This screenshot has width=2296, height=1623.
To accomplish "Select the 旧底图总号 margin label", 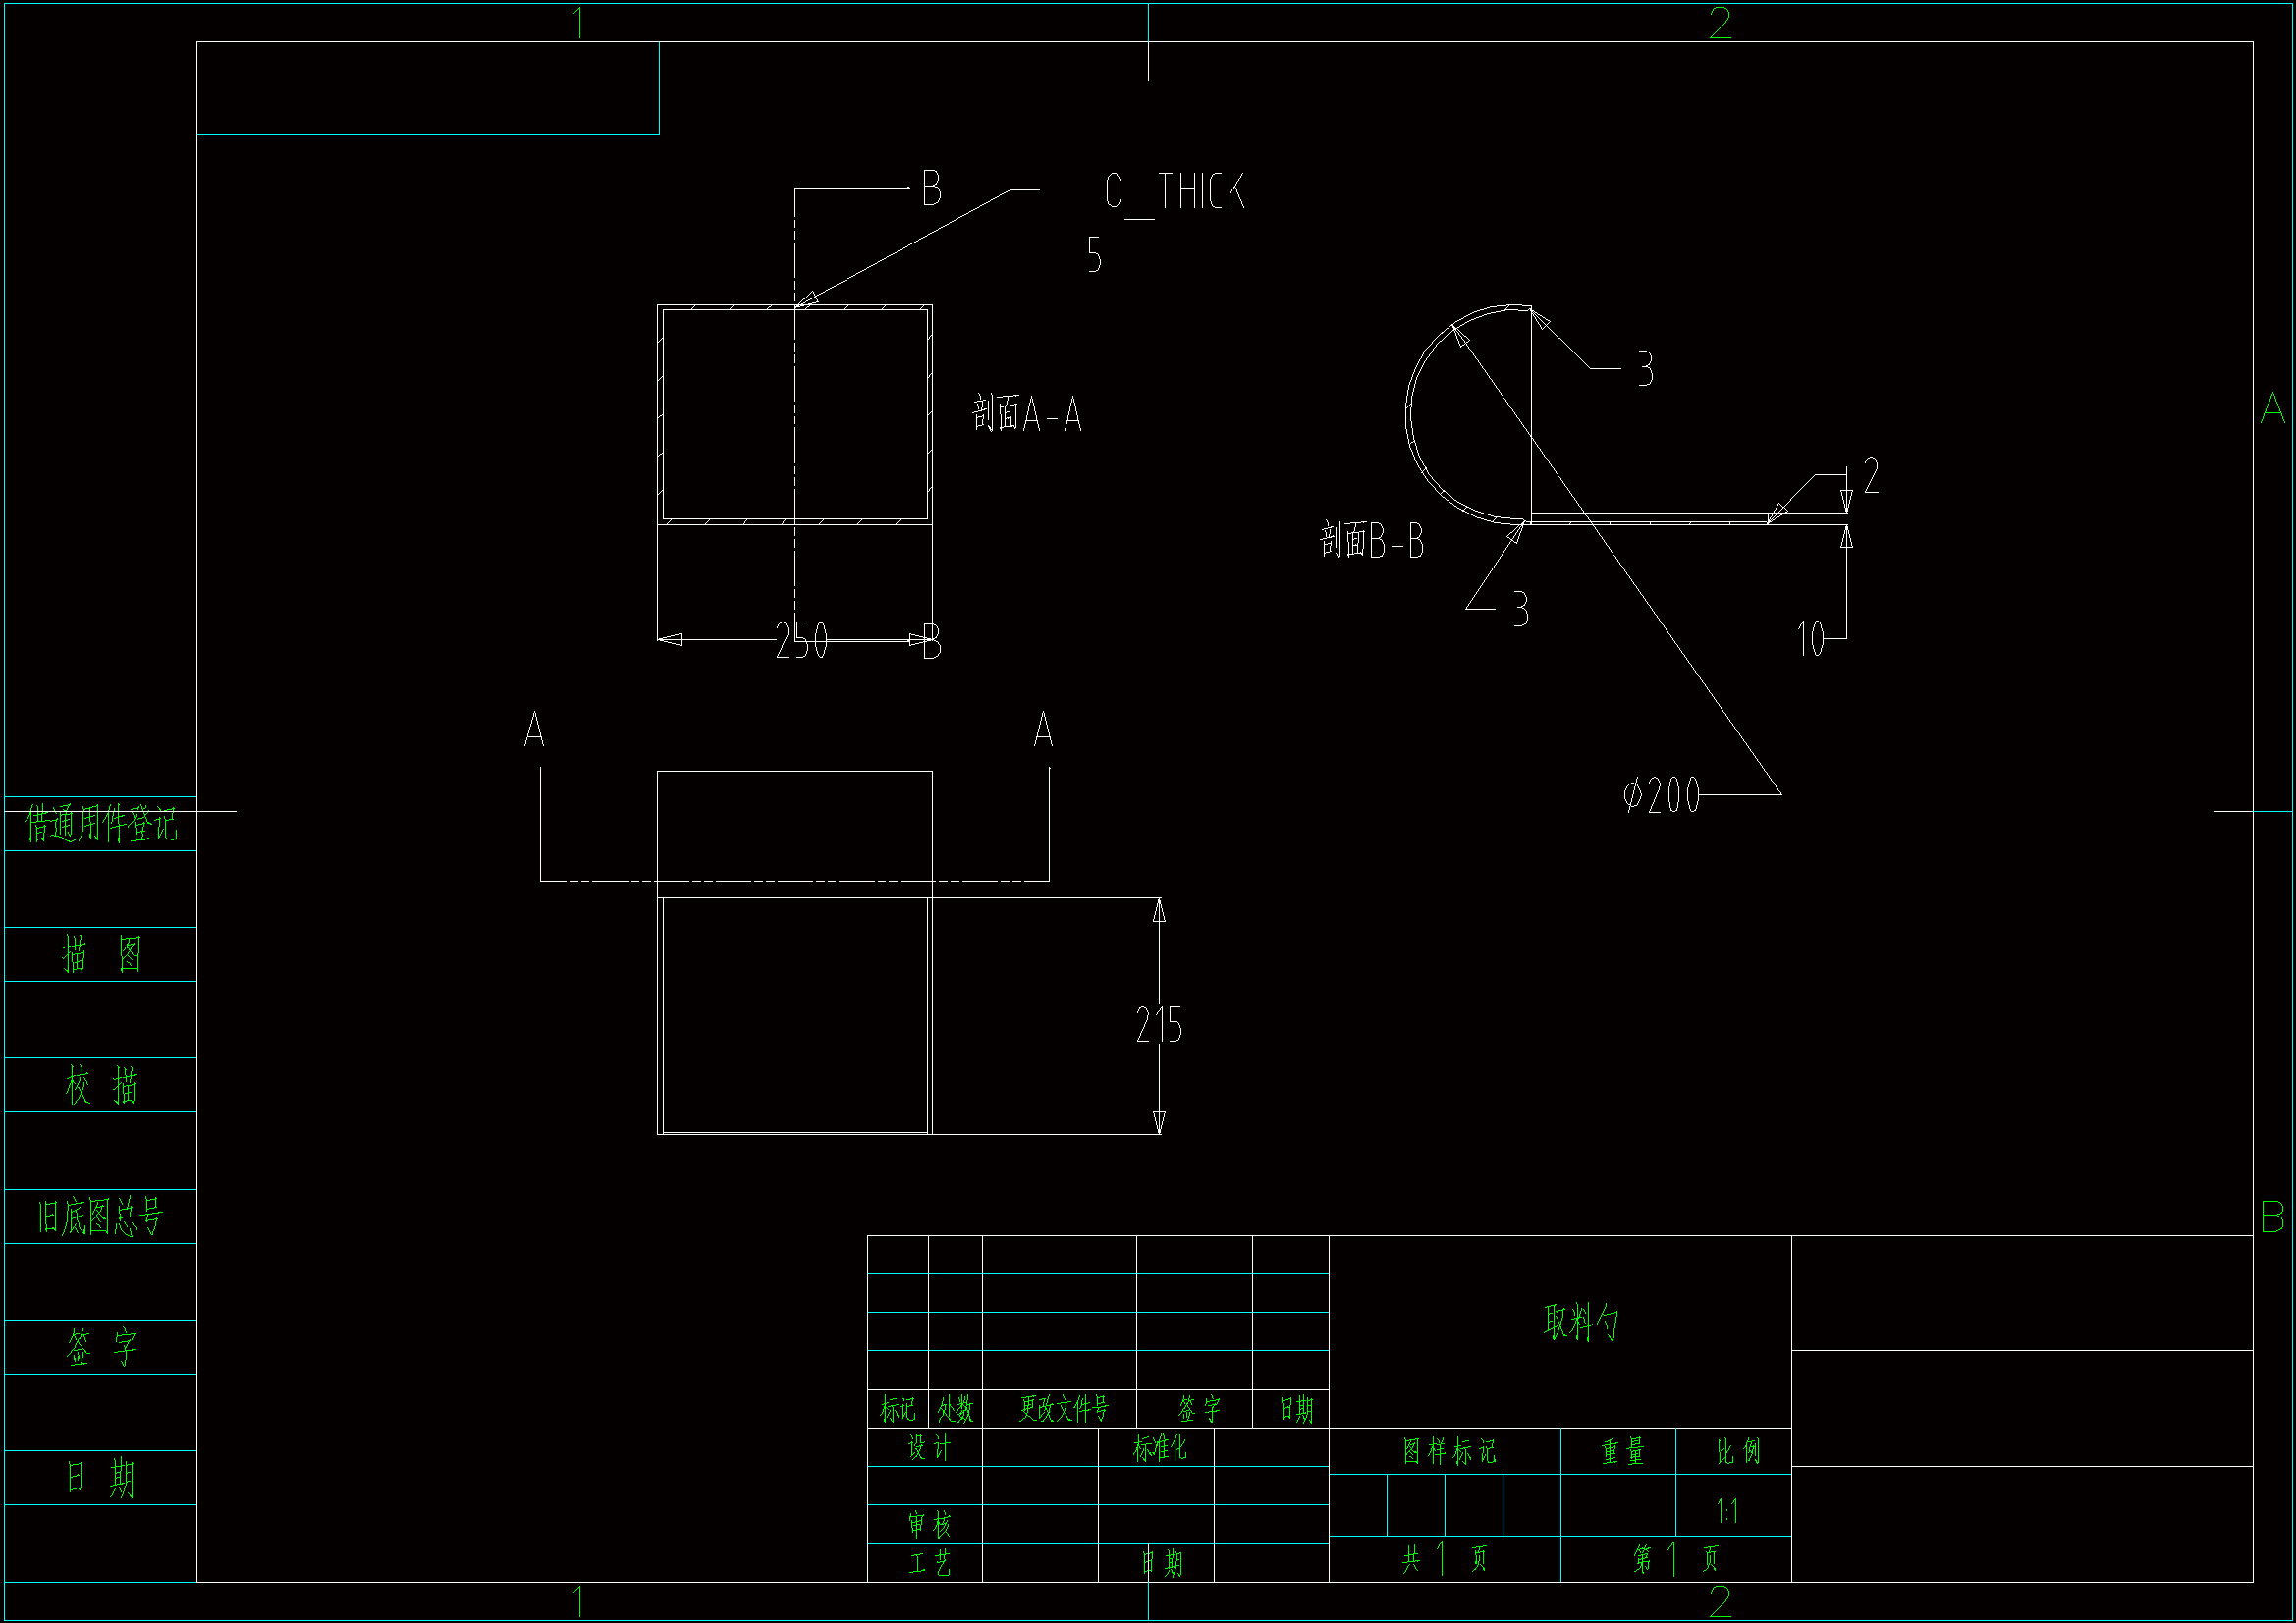I will [100, 1217].
